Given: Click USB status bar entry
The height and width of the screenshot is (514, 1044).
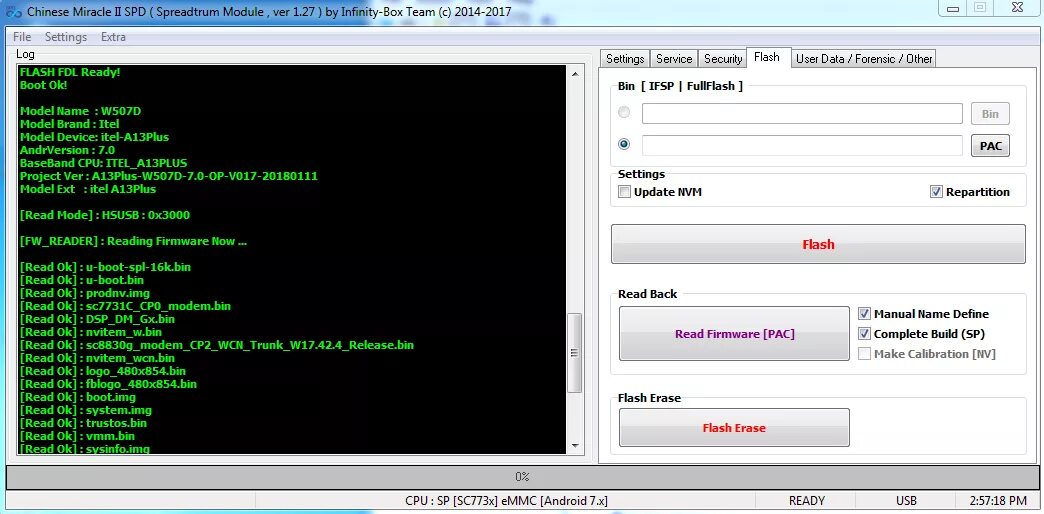Looking at the screenshot, I should 906,501.
